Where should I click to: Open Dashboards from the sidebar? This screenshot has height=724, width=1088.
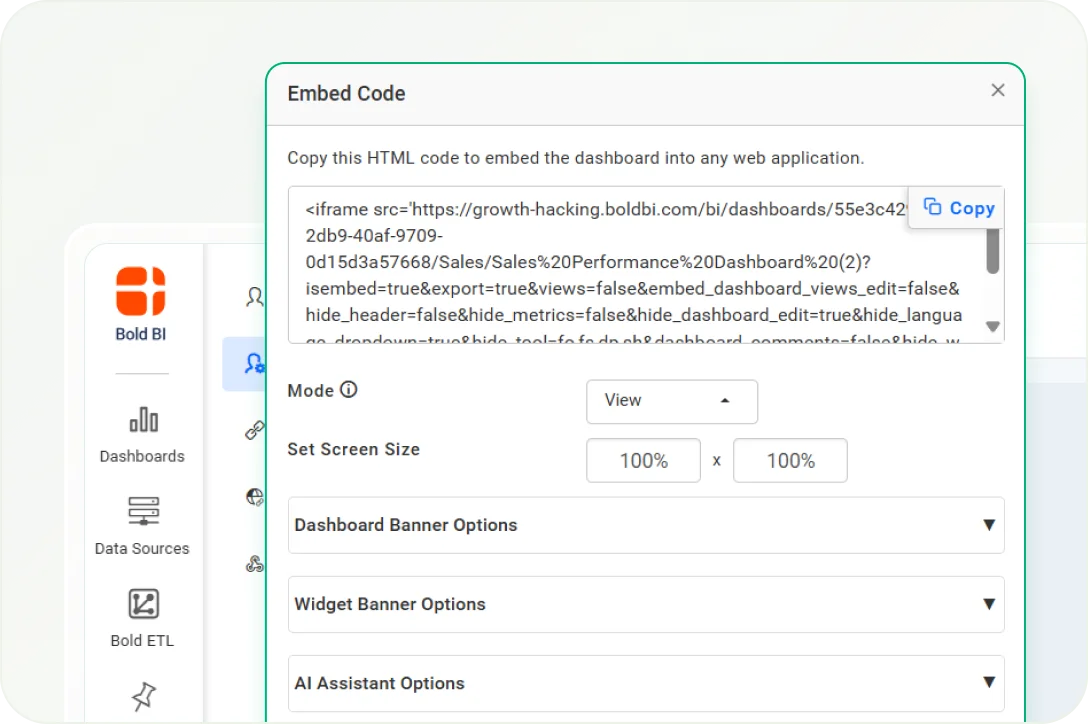(x=142, y=434)
